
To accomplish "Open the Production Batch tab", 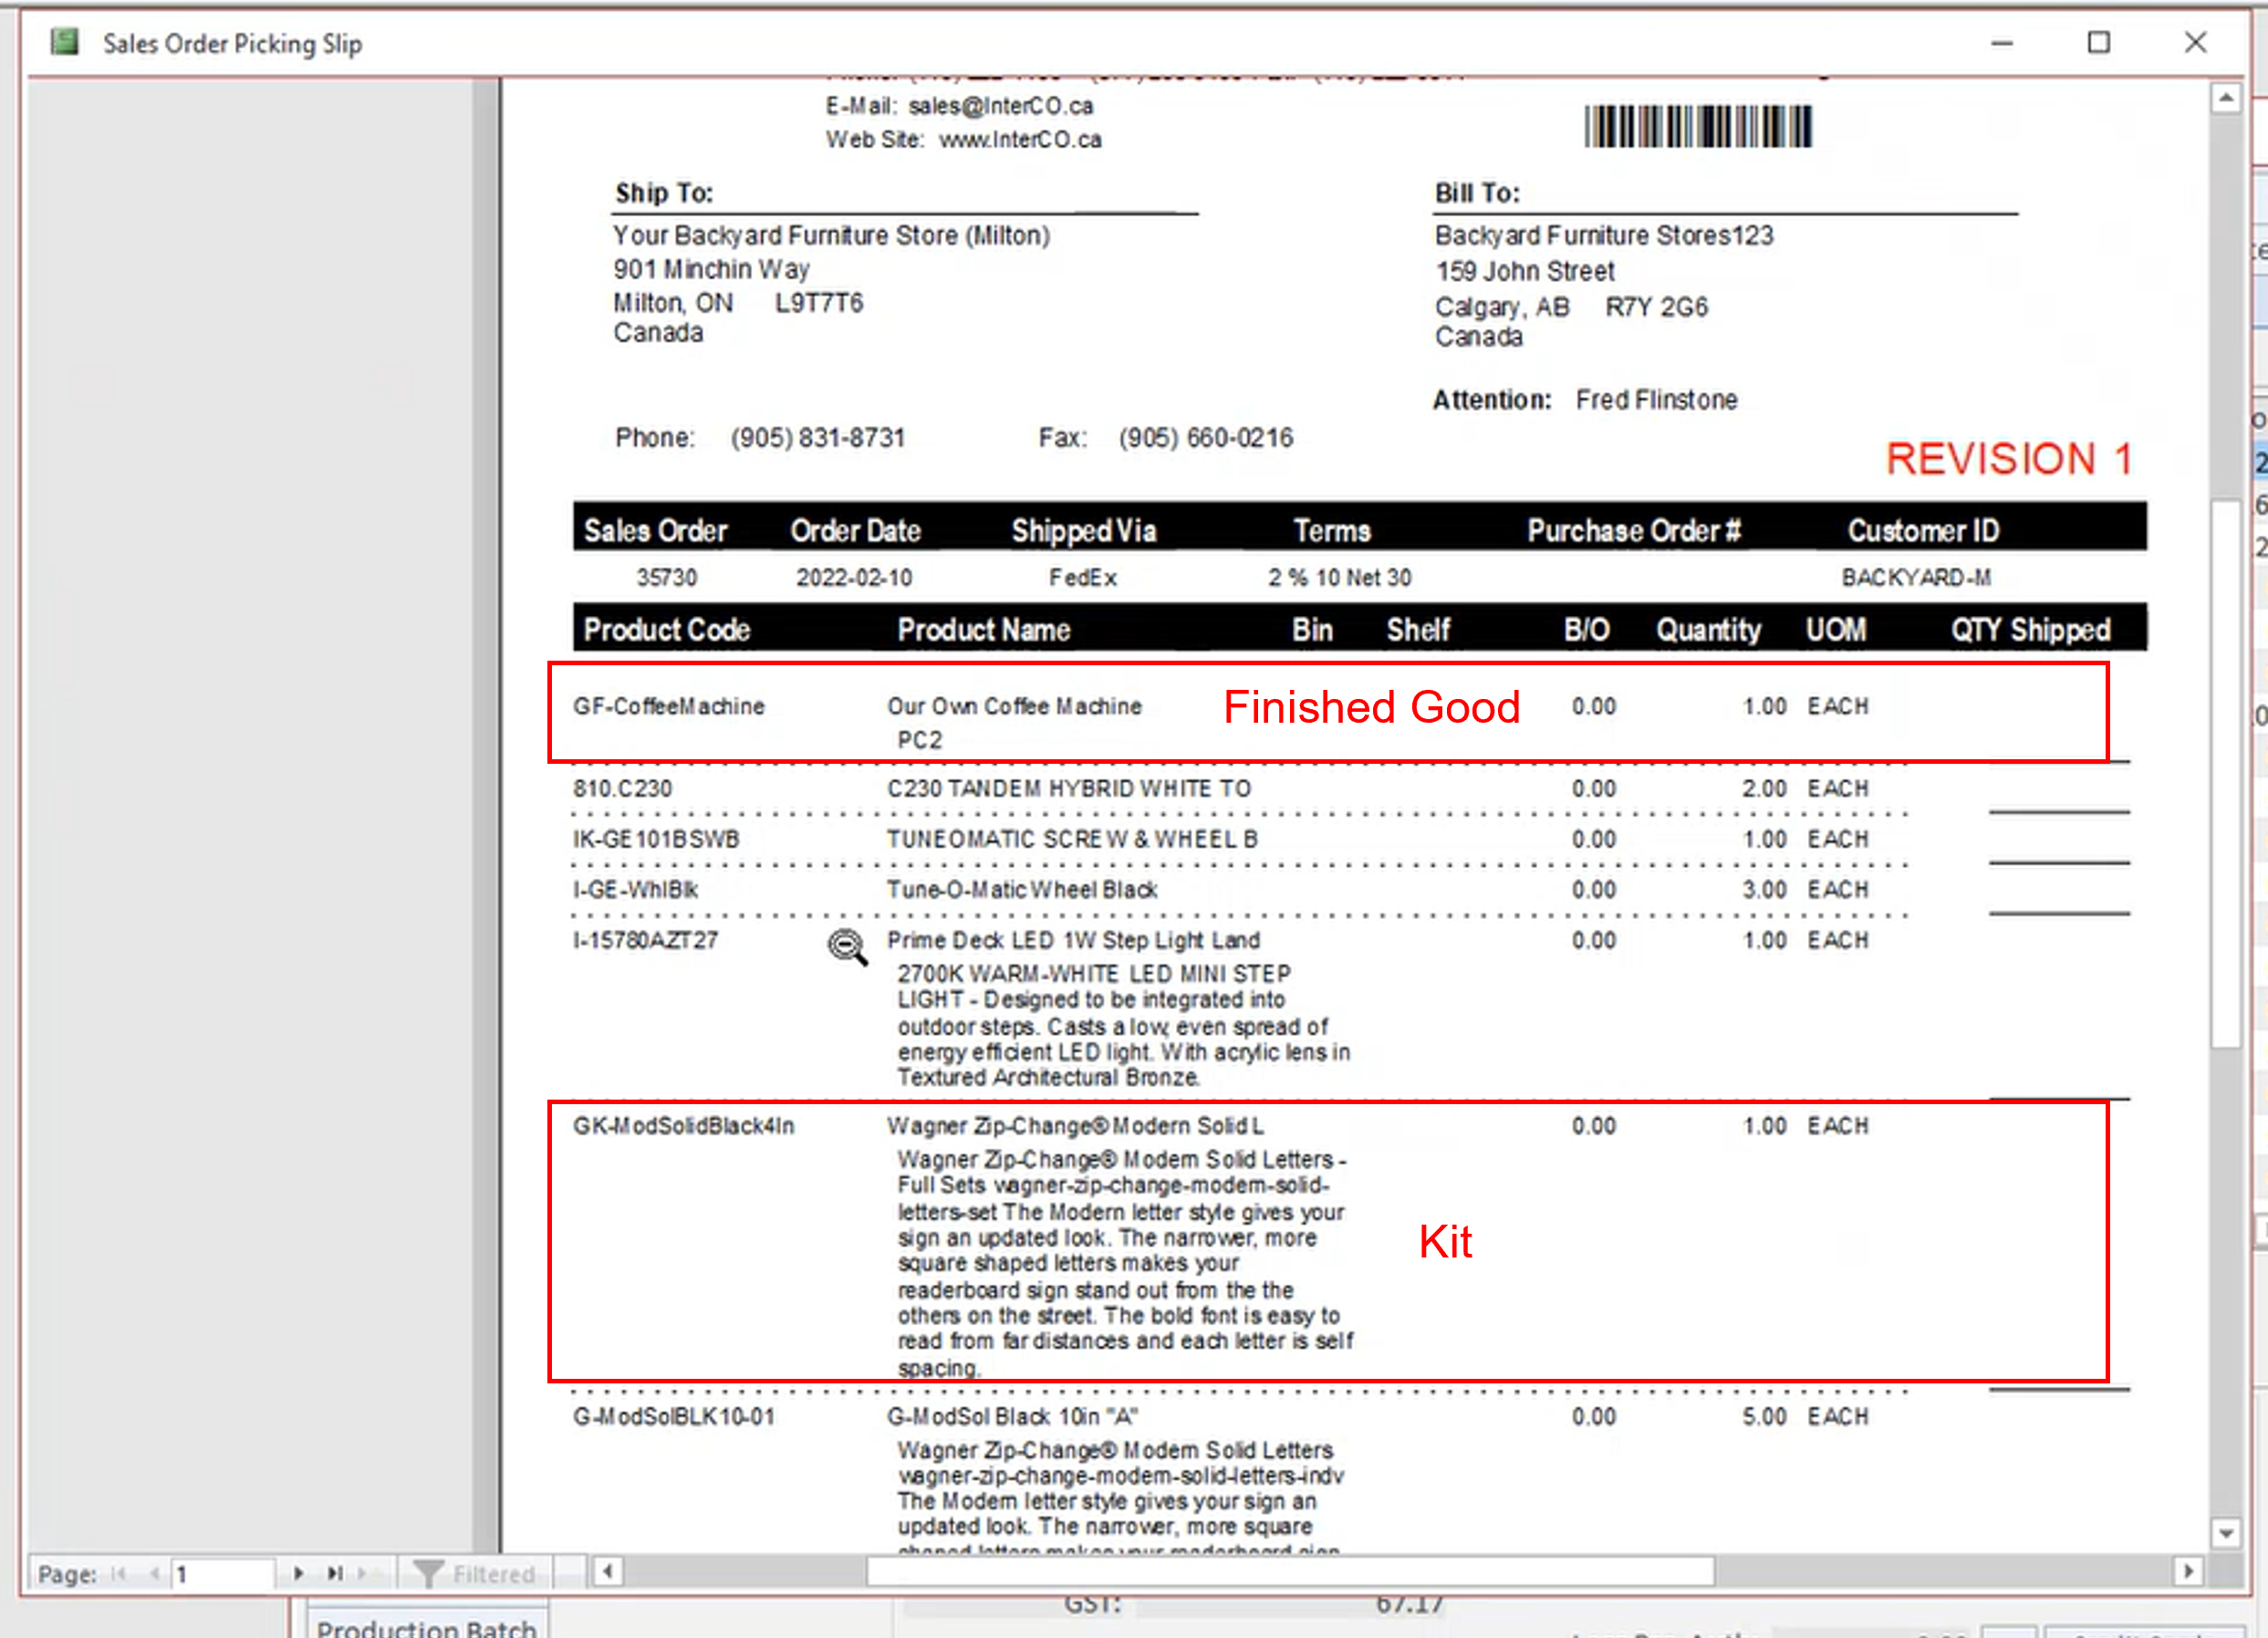I will tap(426, 1626).
